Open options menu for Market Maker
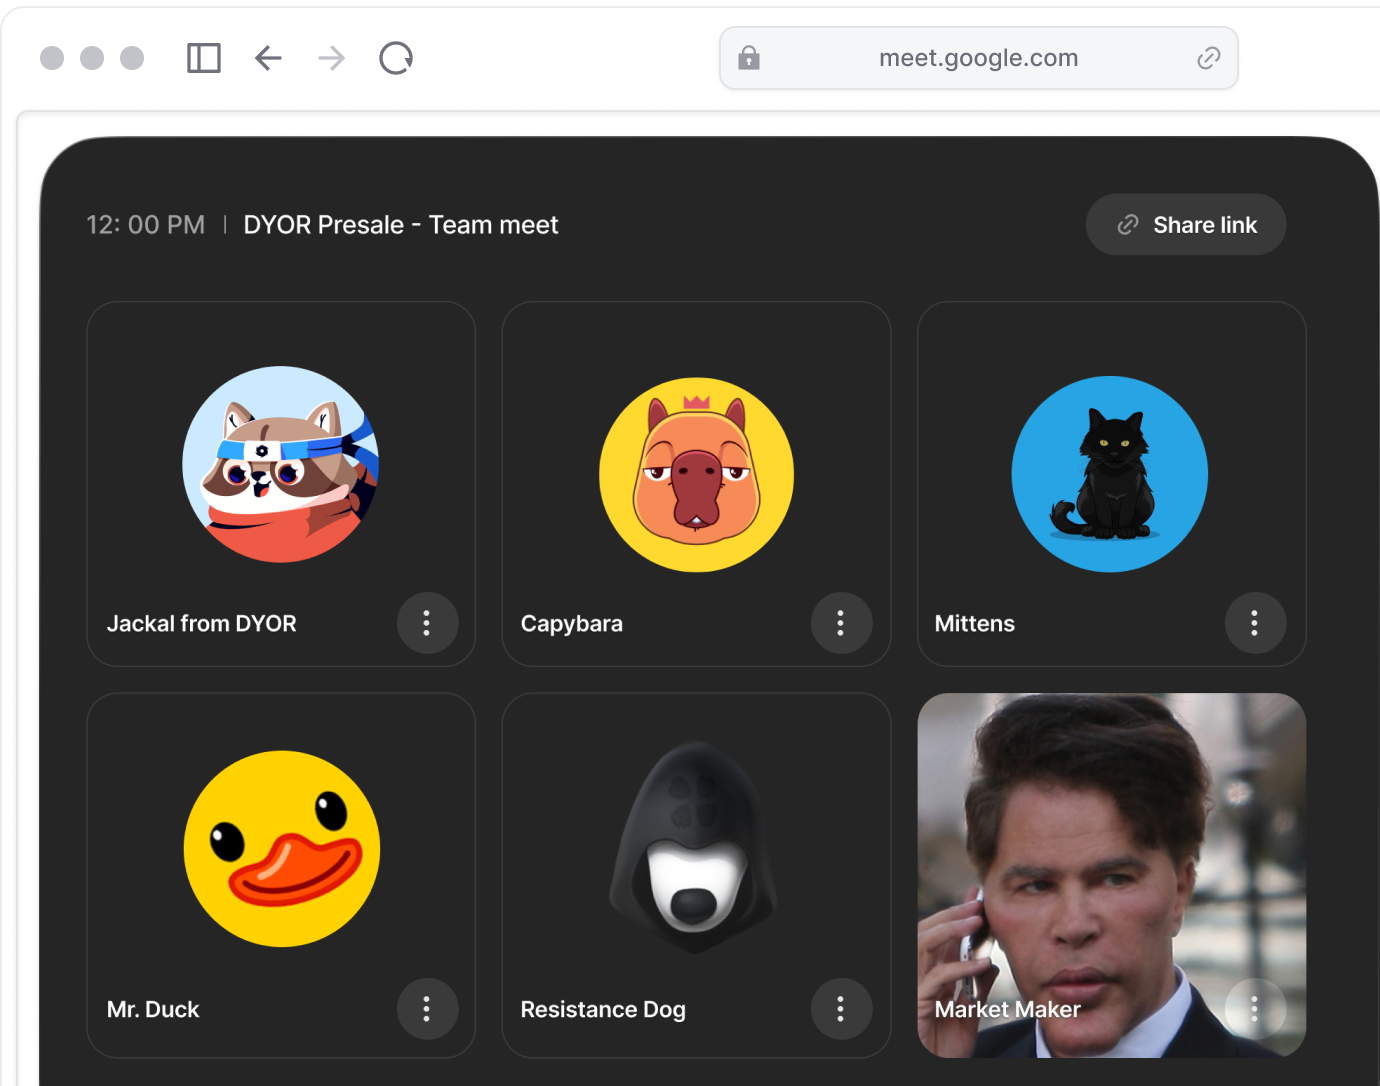This screenshot has width=1380, height=1086. pyautogui.click(x=1255, y=1008)
